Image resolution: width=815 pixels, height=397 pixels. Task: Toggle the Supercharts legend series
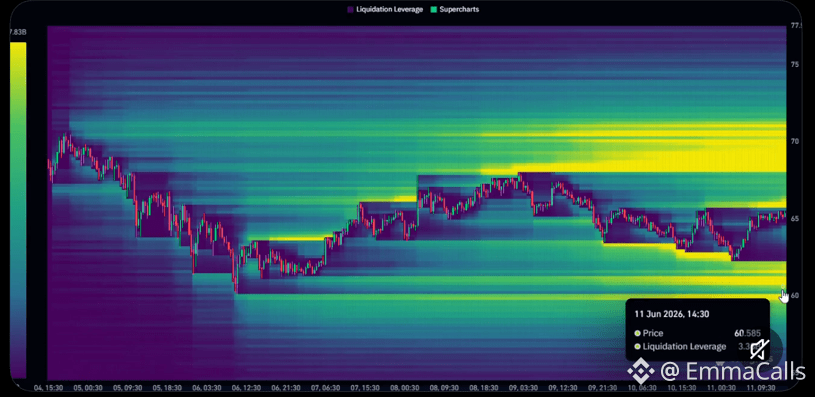point(455,9)
